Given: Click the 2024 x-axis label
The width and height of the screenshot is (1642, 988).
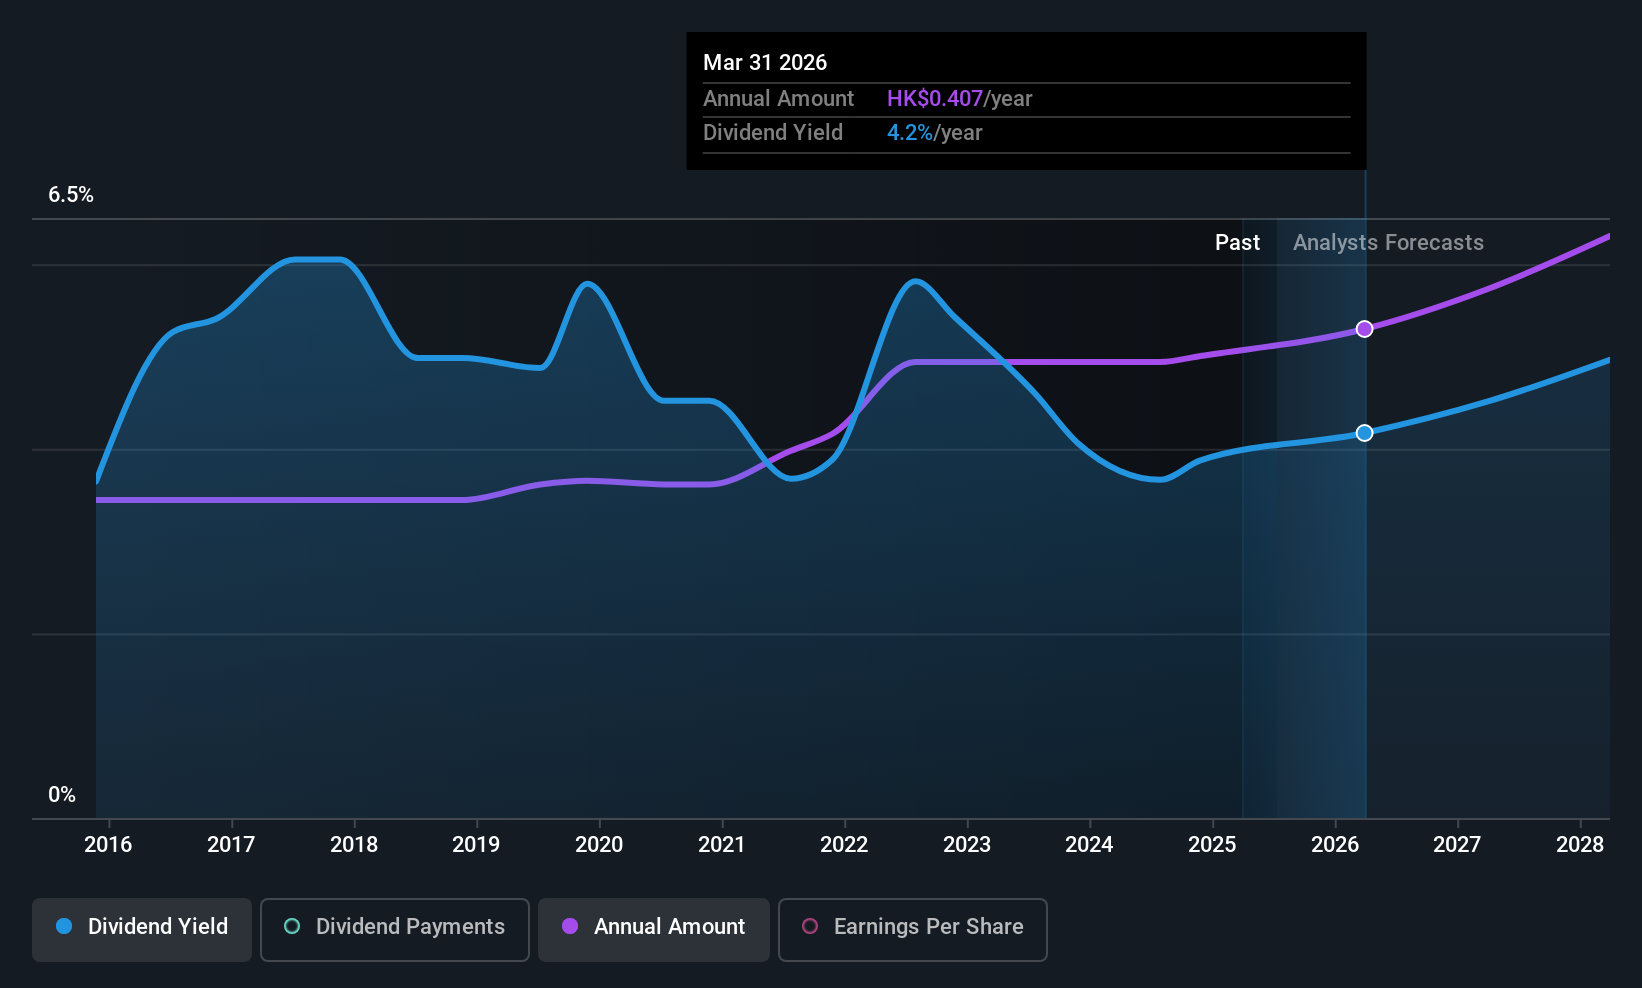Looking at the screenshot, I should [1089, 845].
